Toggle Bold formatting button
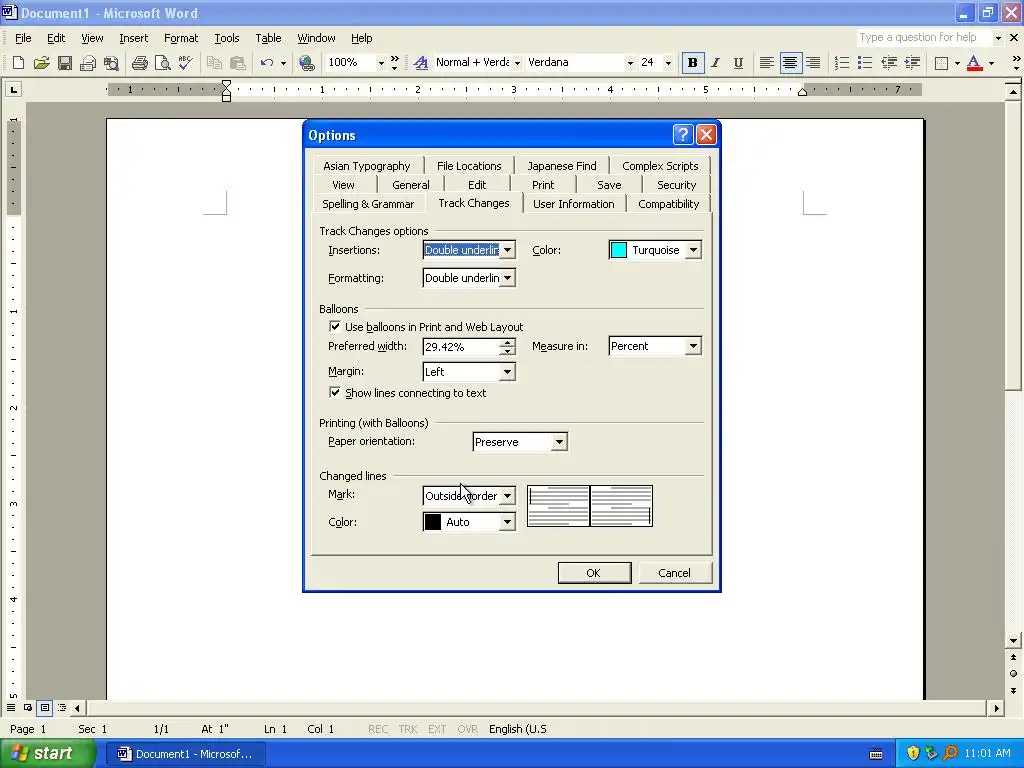 pos(692,63)
